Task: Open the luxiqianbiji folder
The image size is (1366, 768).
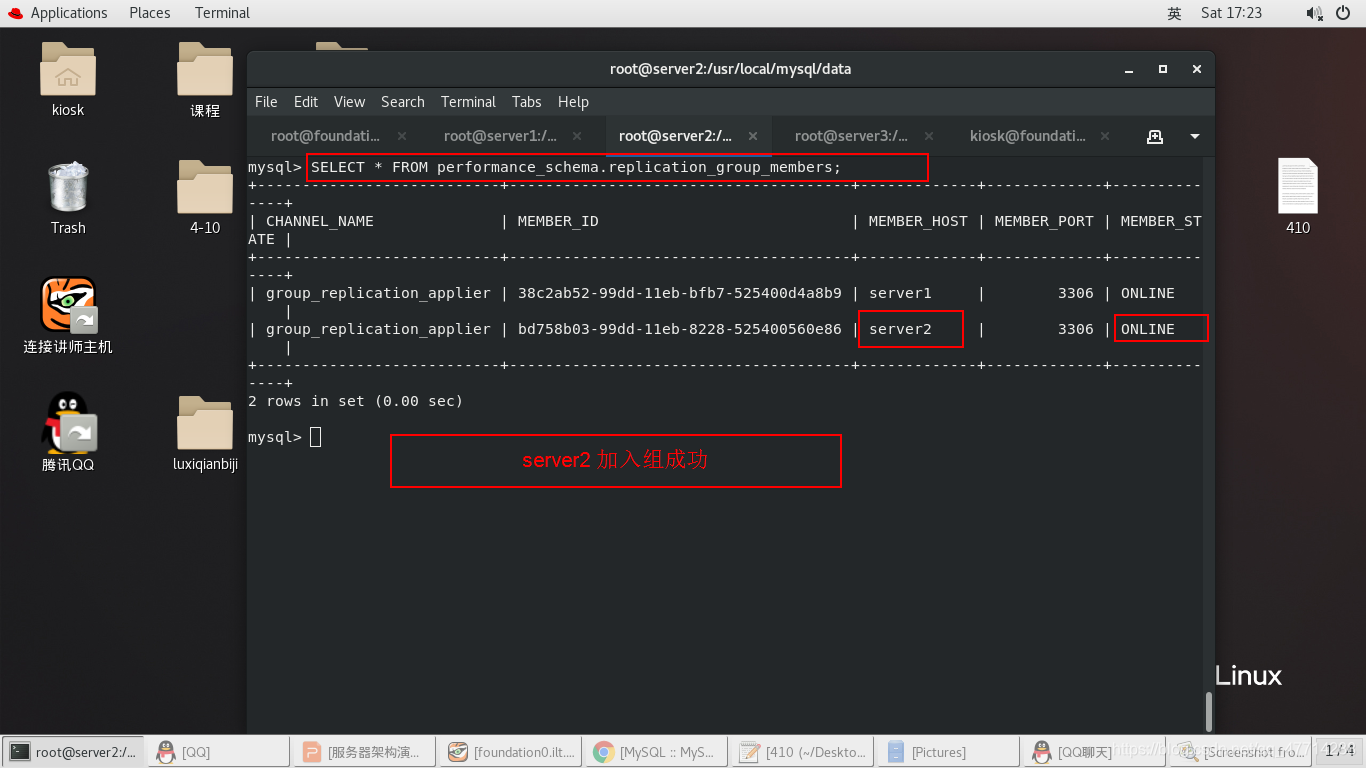Action: tap(205, 423)
